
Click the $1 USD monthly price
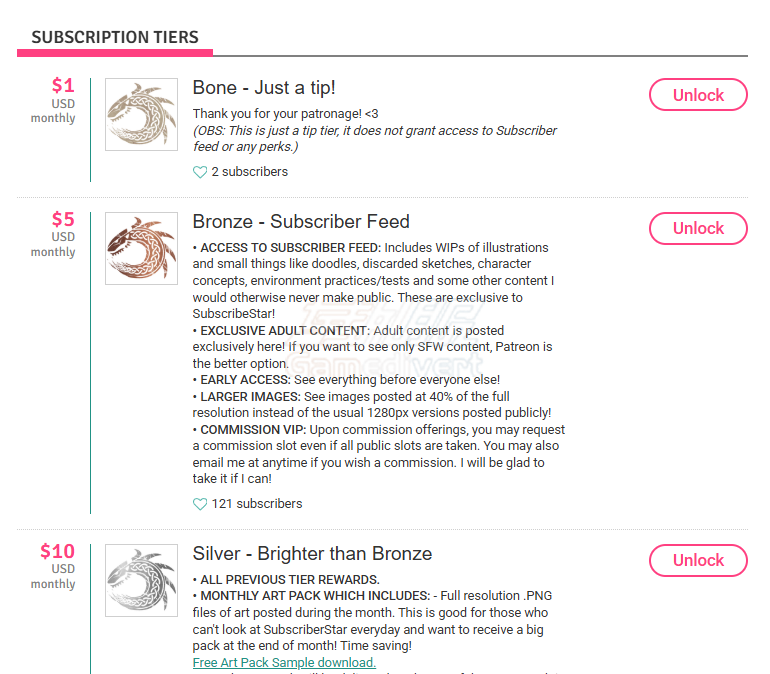[x=56, y=101]
